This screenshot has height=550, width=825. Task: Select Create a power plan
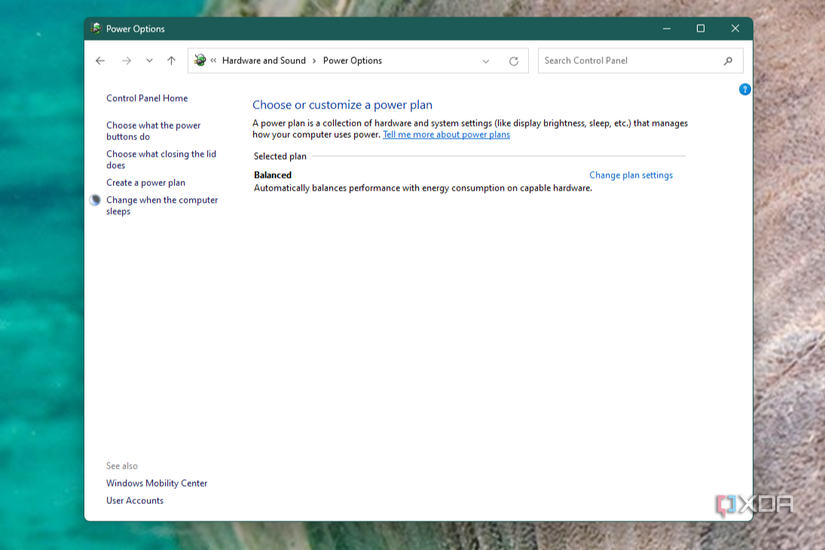(x=146, y=183)
